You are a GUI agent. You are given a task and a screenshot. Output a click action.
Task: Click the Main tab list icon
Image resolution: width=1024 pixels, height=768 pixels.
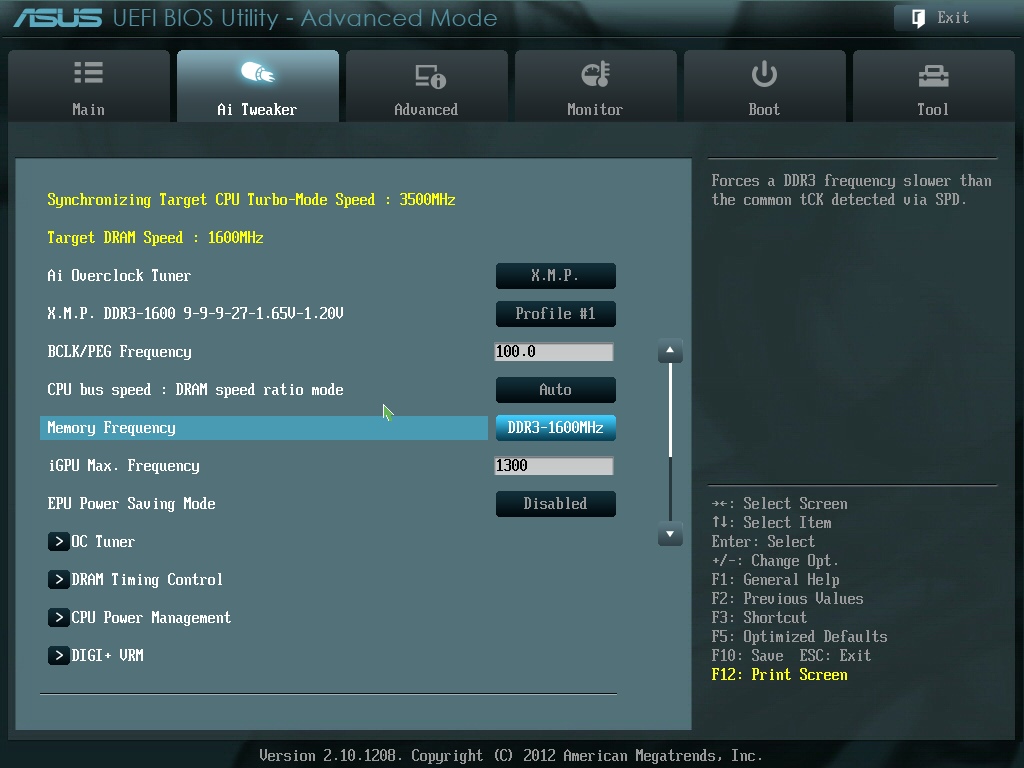(88, 72)
